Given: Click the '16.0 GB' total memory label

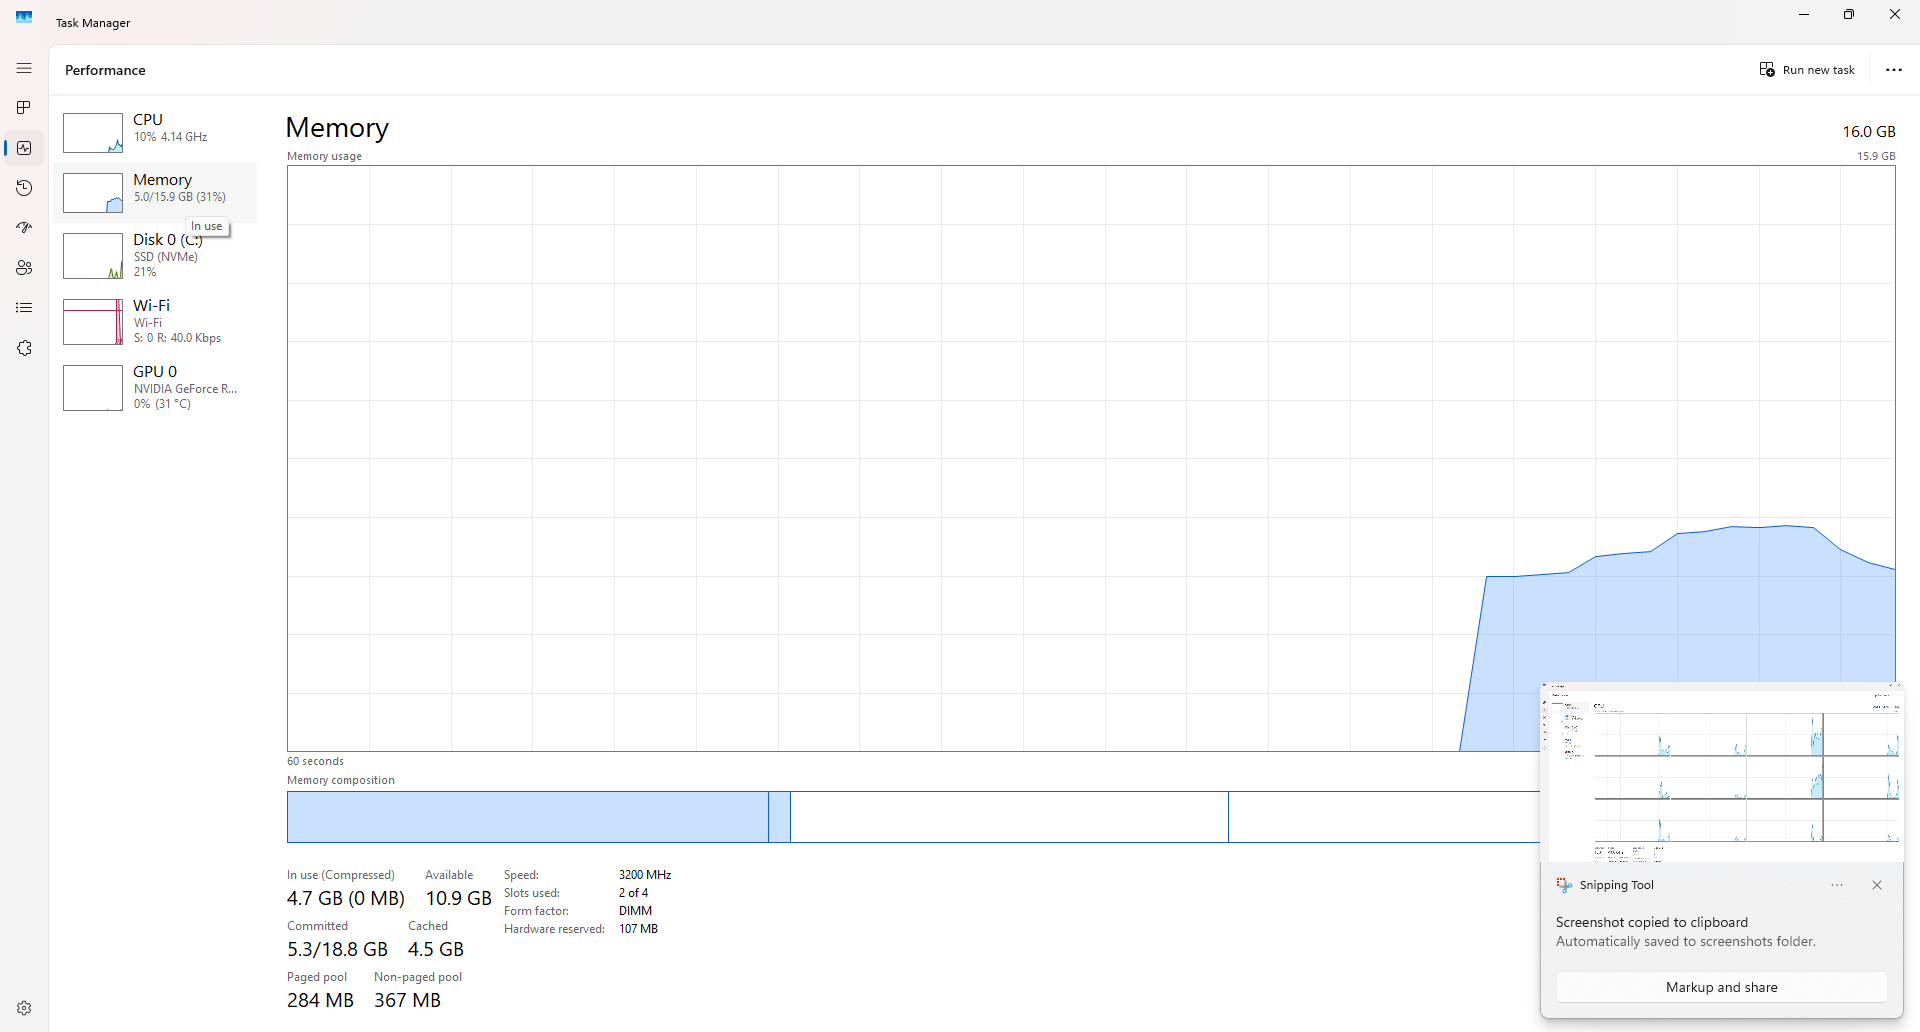Looking at the screenshot, I should click(x=1869, y=131).
